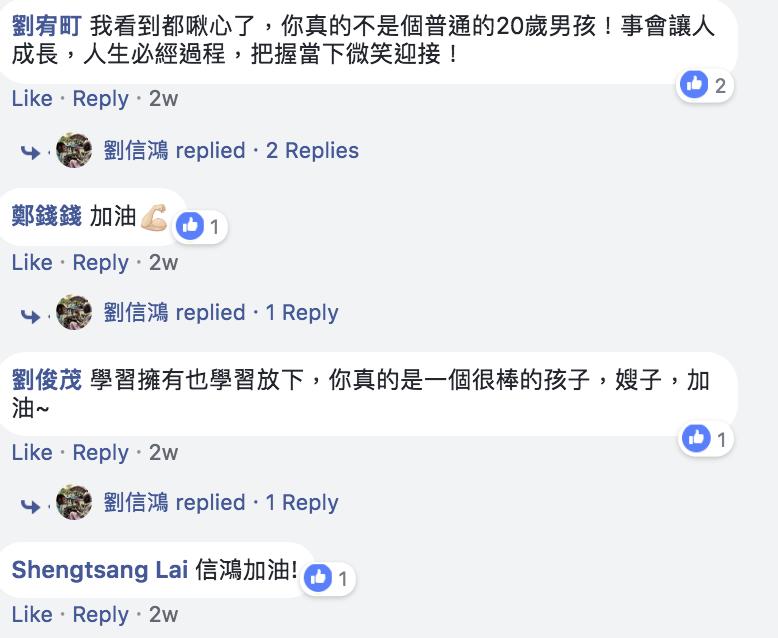Reply to 劉俊茂's comment

coord(100,453)
